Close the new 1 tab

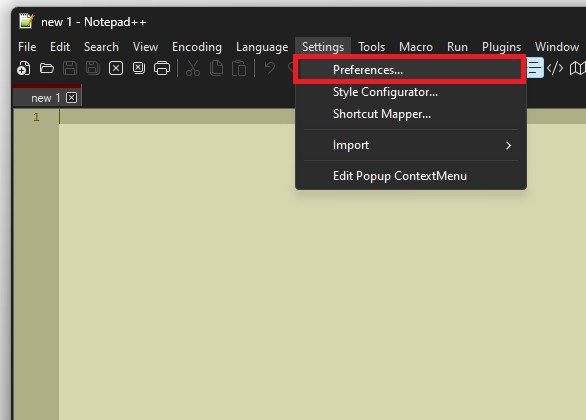(x=71, y=98)
